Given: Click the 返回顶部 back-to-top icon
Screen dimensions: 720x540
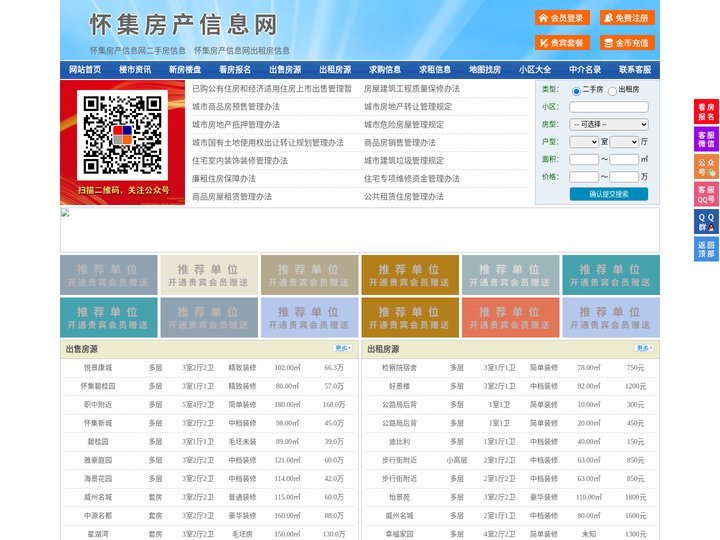Looking at the screenshot, I should pyautogui.click(x=706, y=249).
